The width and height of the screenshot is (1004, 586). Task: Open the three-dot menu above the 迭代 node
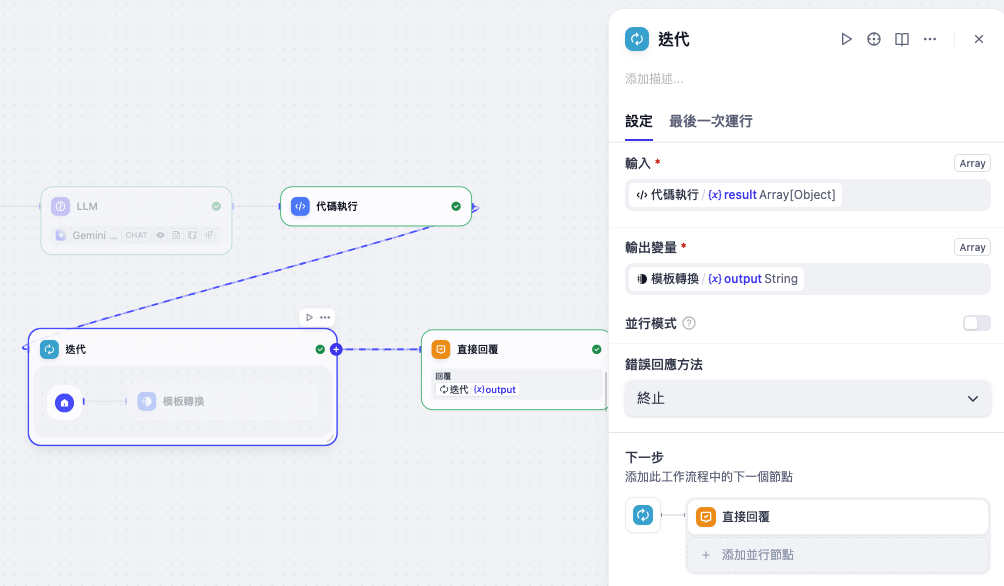tap(325, 317)
